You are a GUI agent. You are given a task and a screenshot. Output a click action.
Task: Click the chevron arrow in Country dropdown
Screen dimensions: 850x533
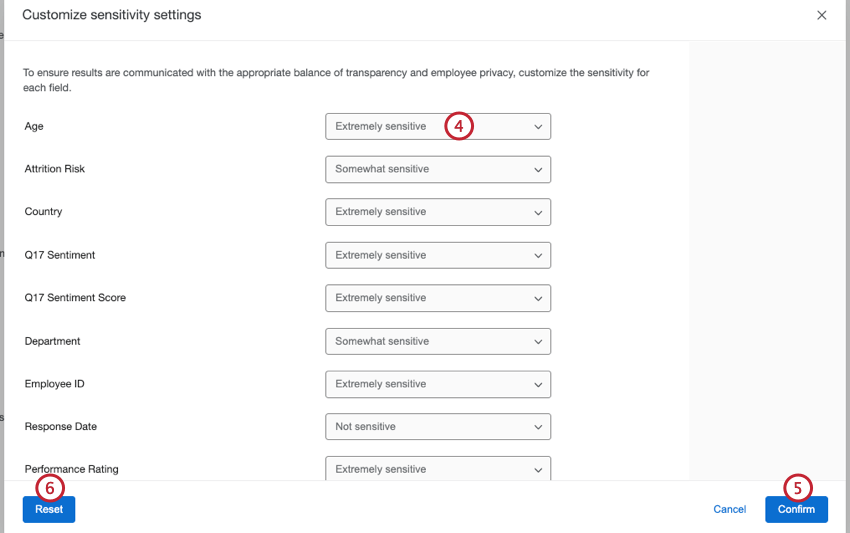538,213
